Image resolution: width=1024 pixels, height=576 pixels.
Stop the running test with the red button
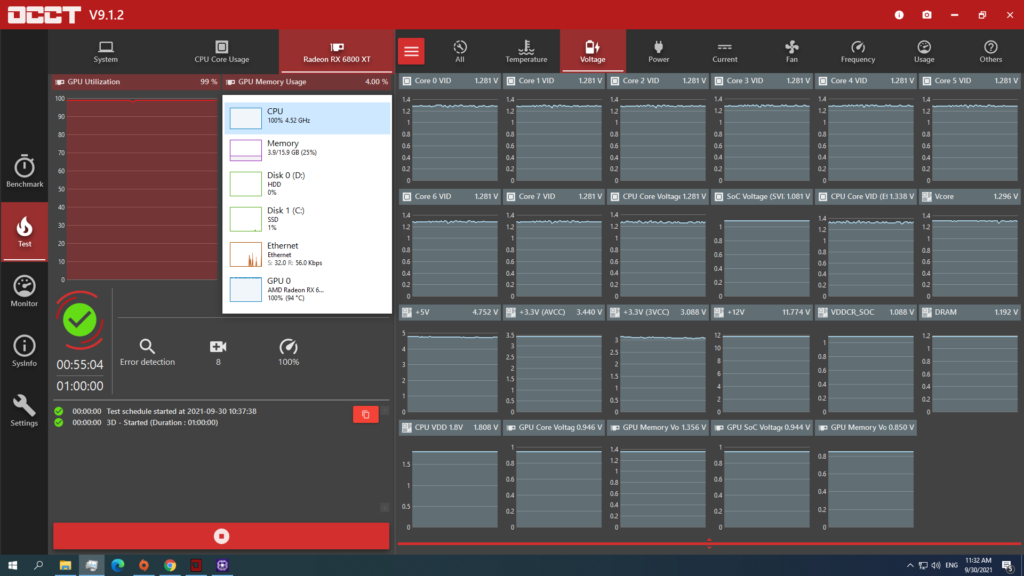[220, 536]
